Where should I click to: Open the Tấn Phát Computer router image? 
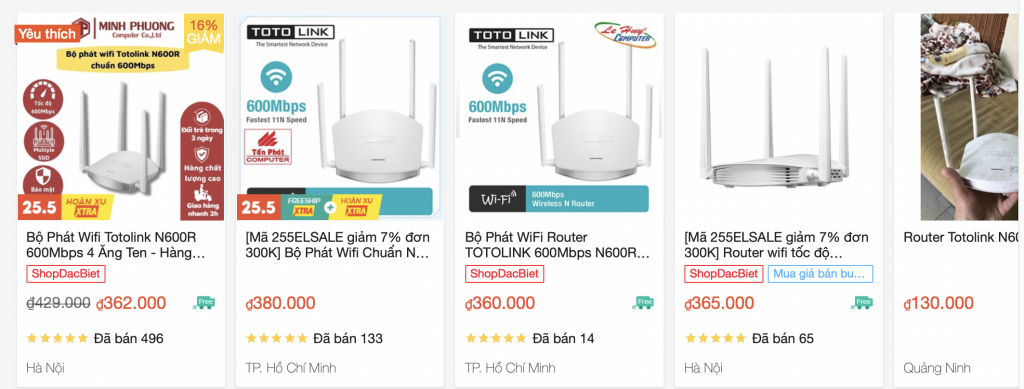click(x=340, y=117)
